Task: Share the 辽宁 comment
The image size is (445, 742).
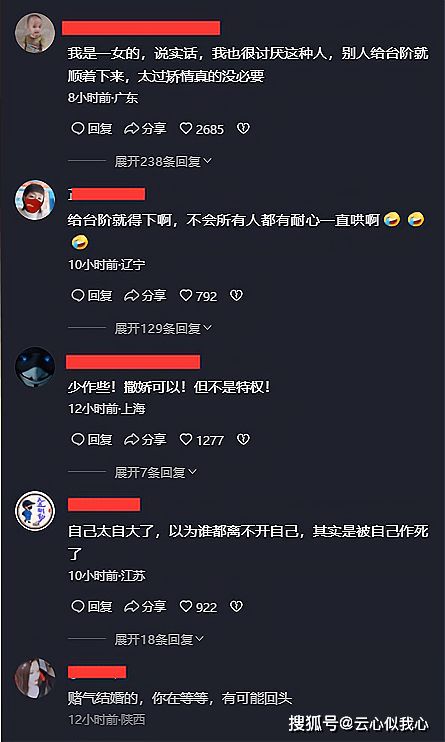Action: 145,296
